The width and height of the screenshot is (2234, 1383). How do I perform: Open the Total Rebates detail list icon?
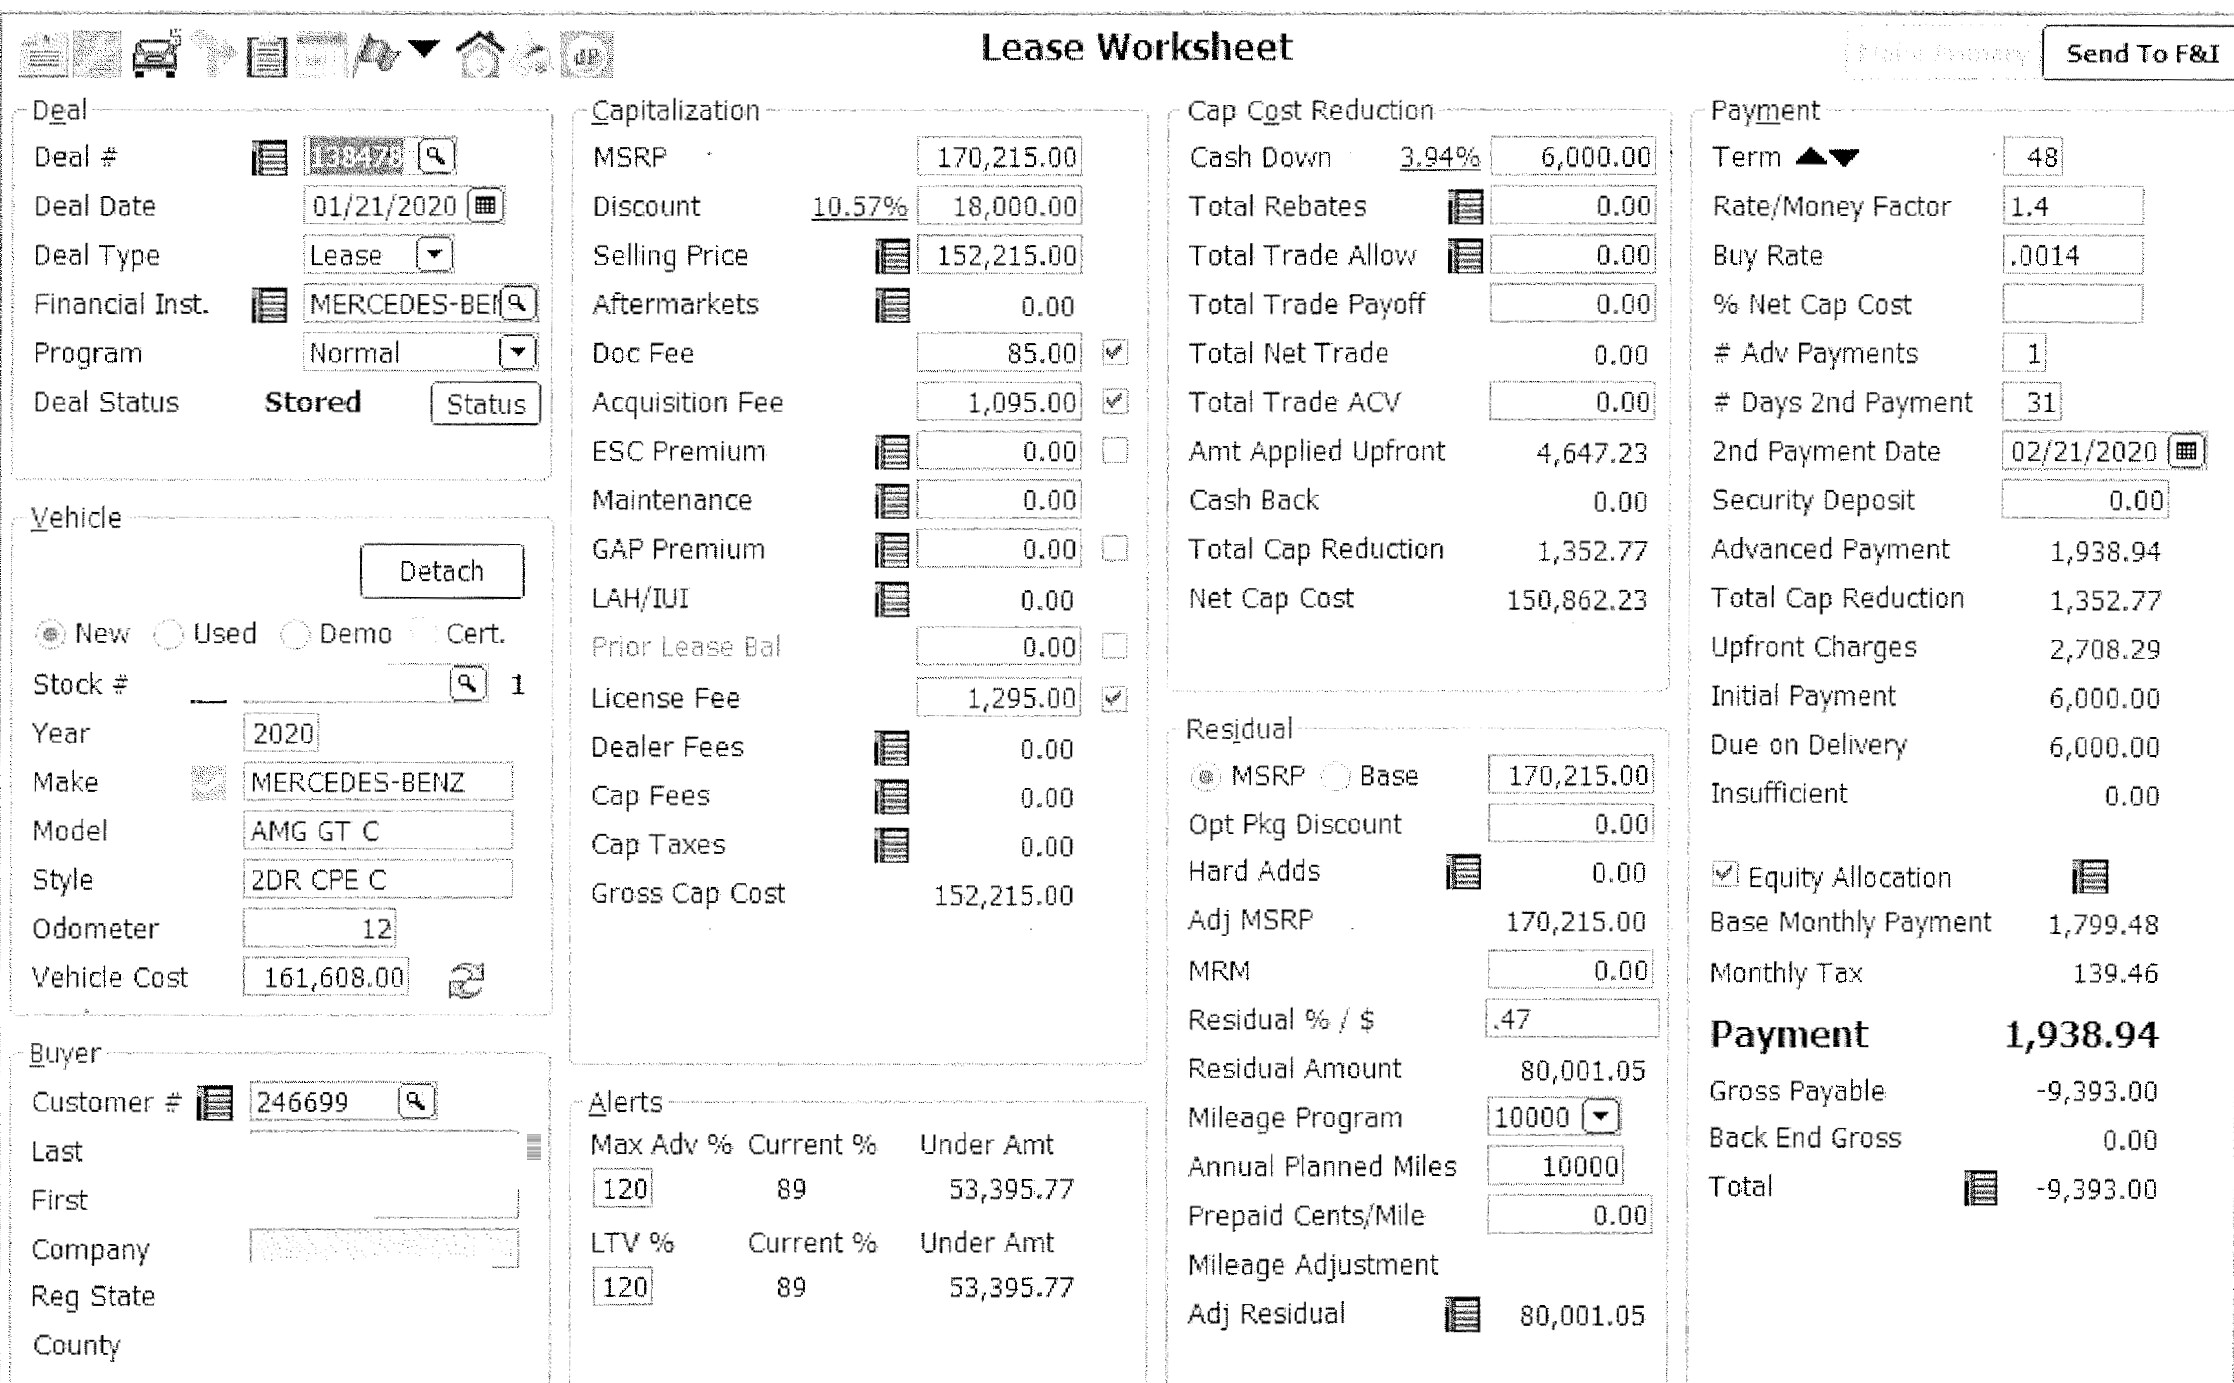(1465, 207)
